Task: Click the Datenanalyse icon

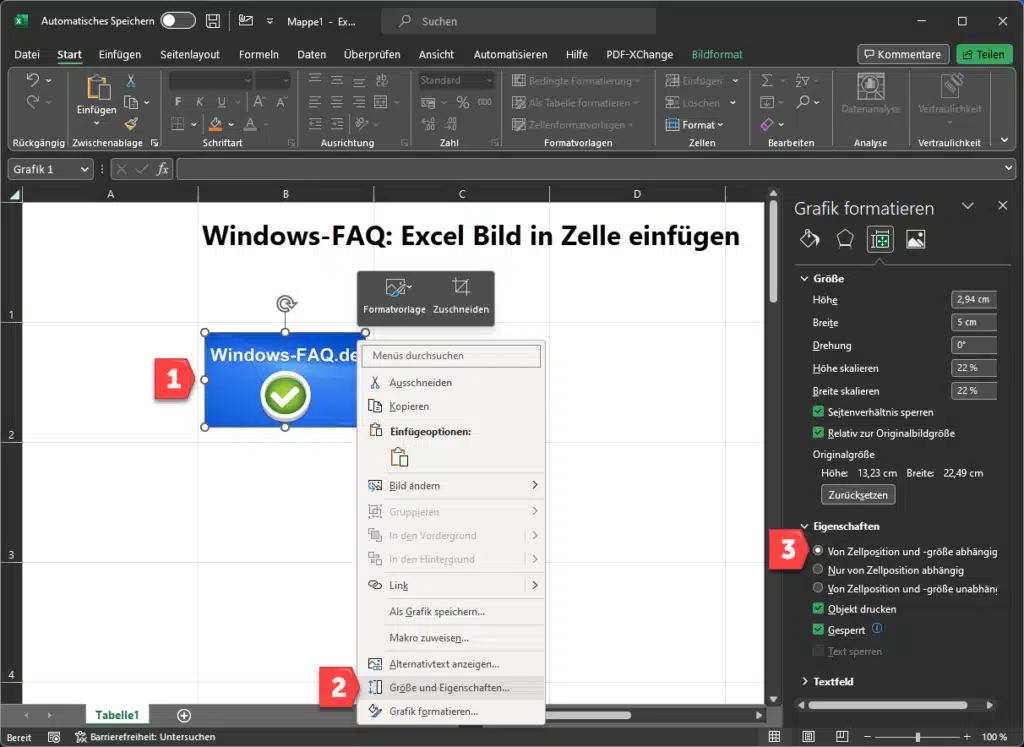Action: tap(870, 87)
